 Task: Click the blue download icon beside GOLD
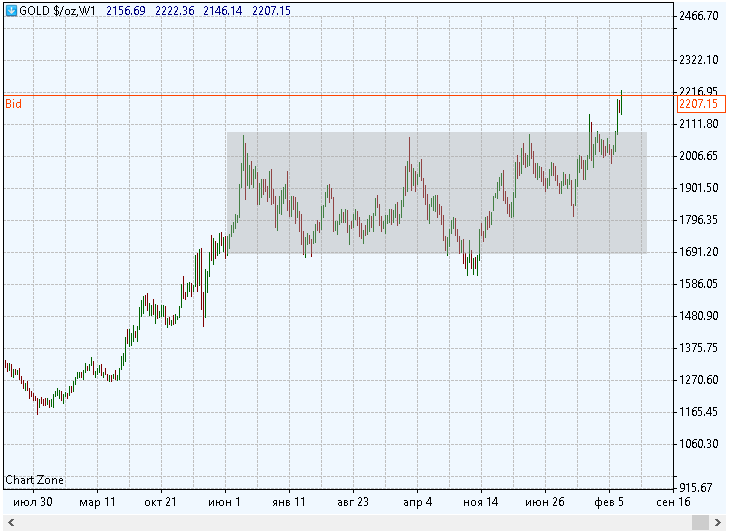(x=11, y=10)
